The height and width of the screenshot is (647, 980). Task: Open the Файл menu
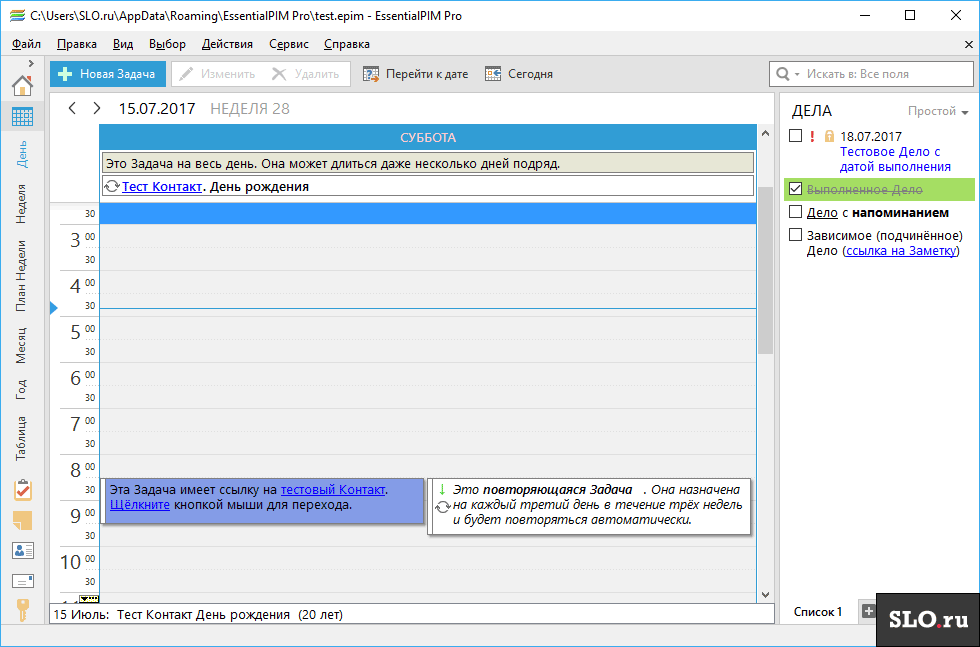(x=26, y=44)
